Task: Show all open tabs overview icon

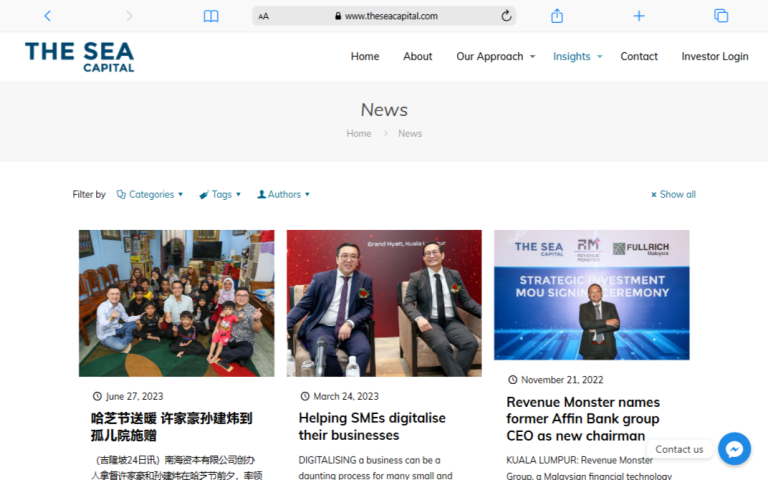Action: (x=720, y=16)
